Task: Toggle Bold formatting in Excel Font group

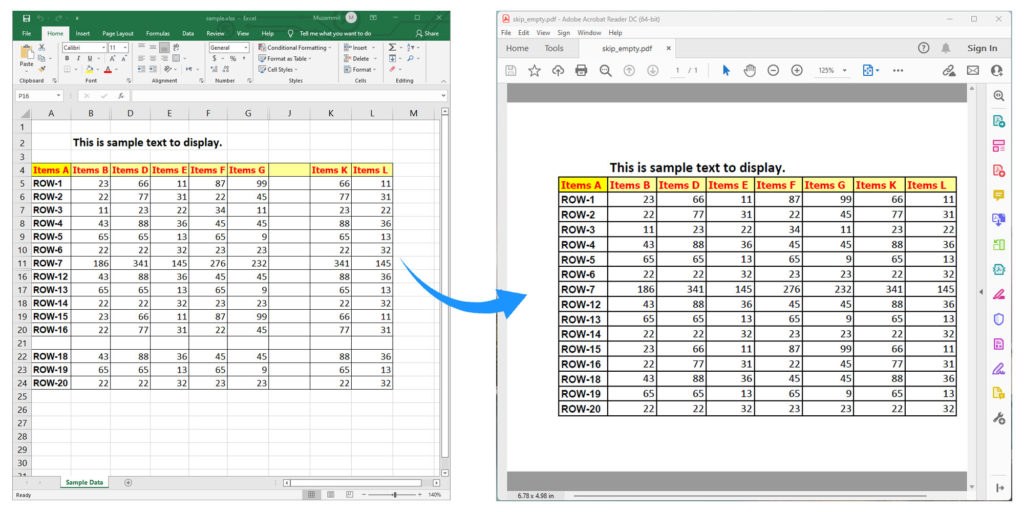Action: click(66, 59)
